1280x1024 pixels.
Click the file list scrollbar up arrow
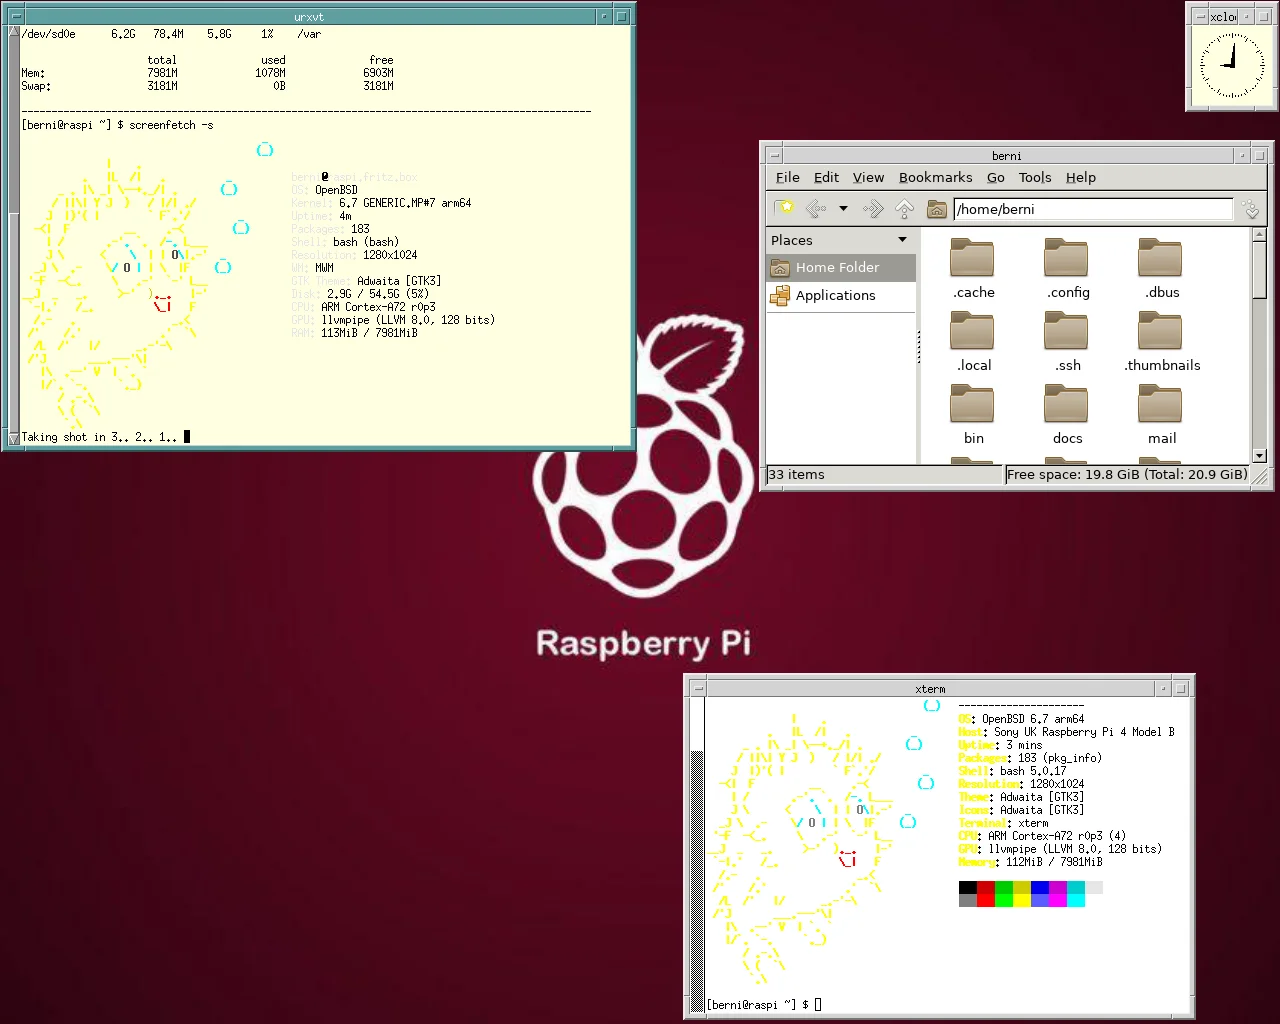1259,235
